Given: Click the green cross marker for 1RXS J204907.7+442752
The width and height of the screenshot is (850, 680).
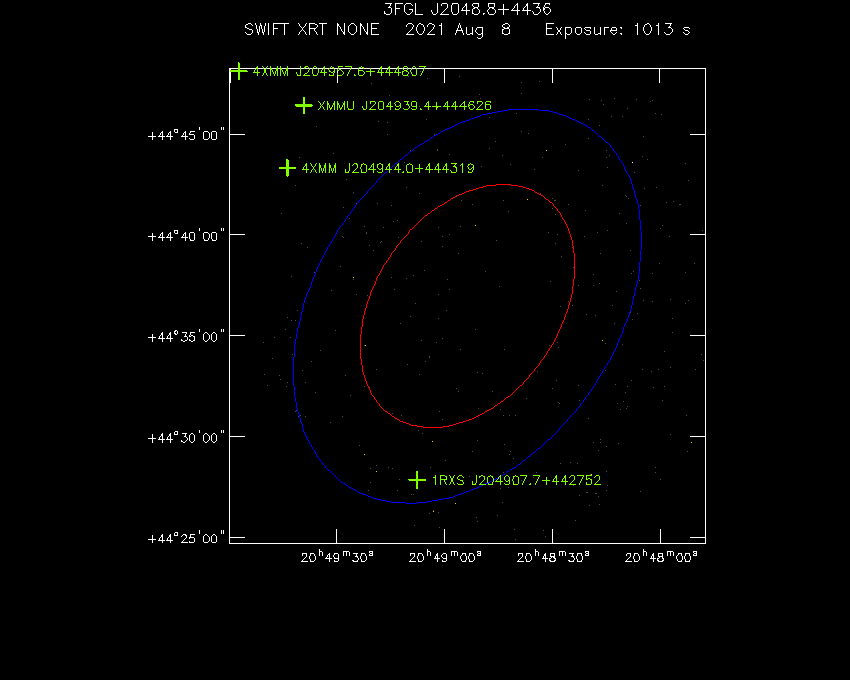Looking at the screenshot, I should [417, 480].
